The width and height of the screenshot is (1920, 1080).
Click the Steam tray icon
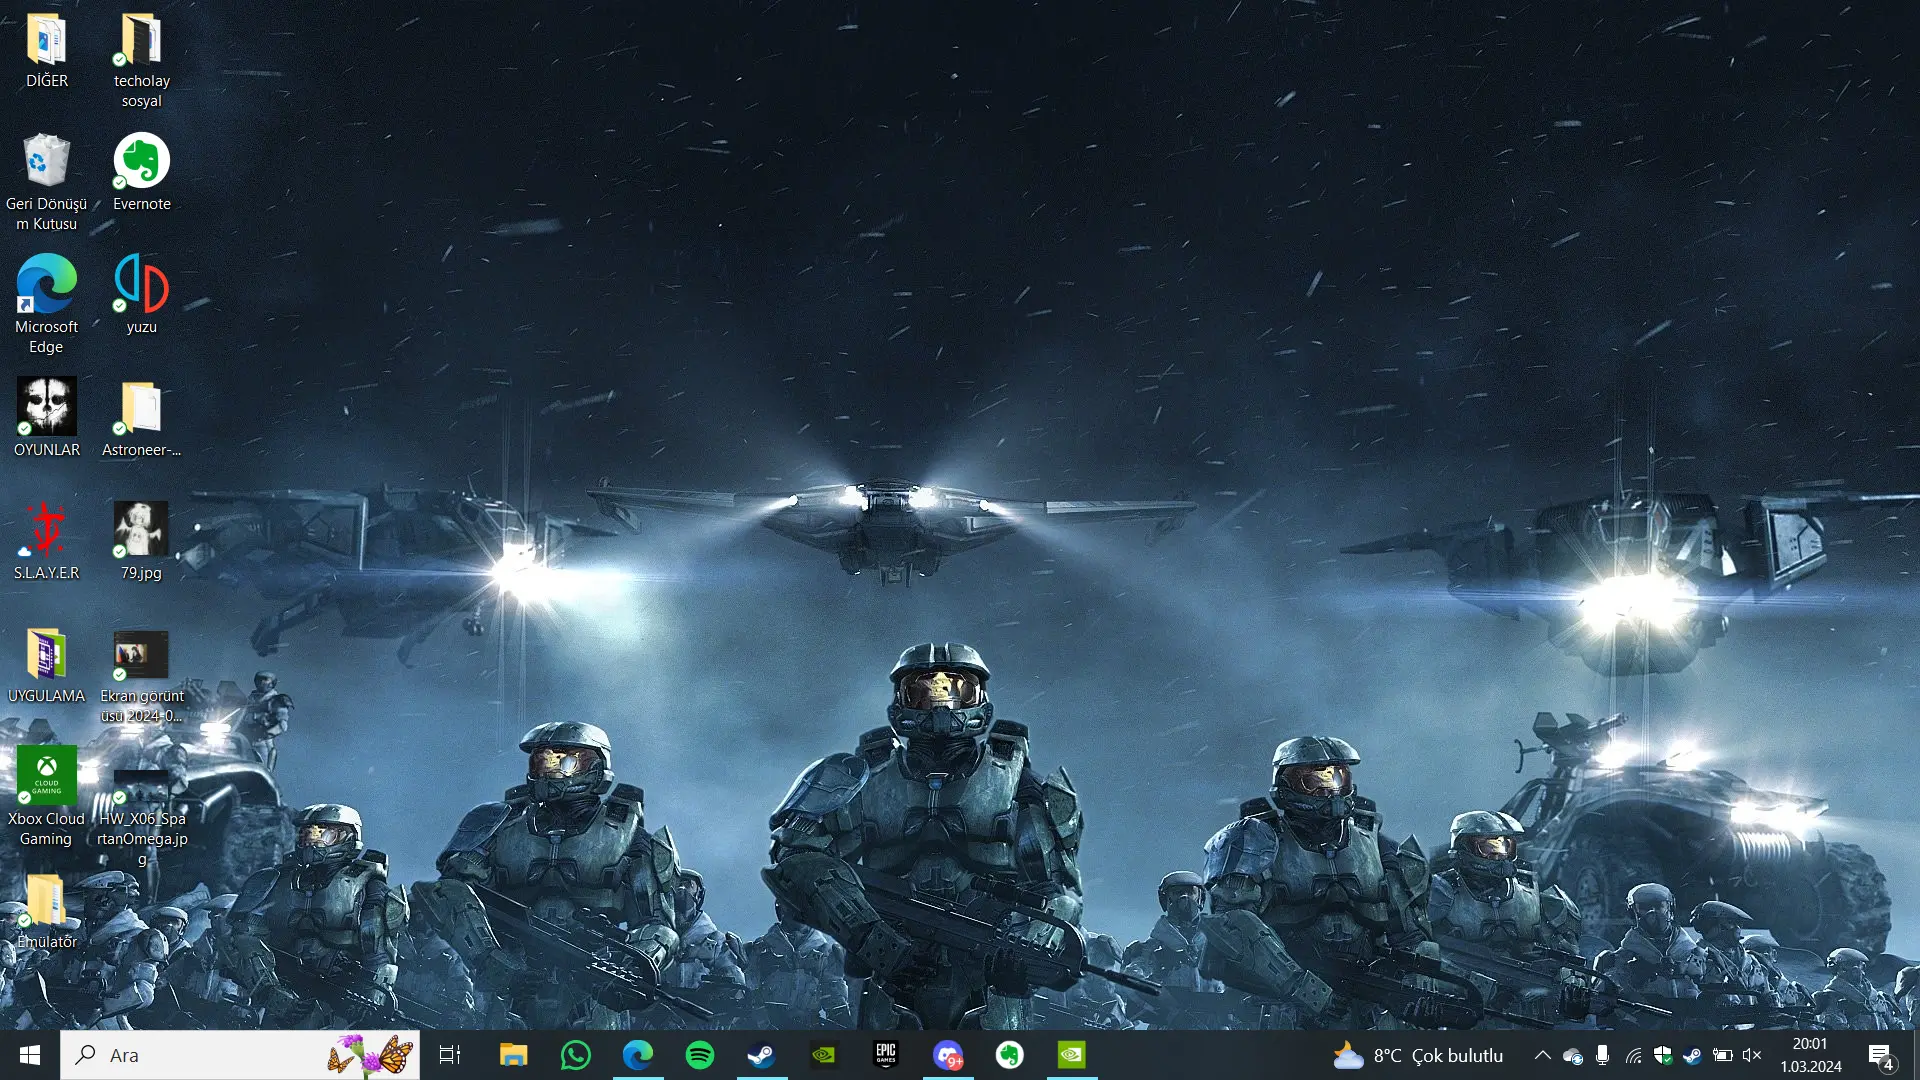click(x=1692, y=1055)
